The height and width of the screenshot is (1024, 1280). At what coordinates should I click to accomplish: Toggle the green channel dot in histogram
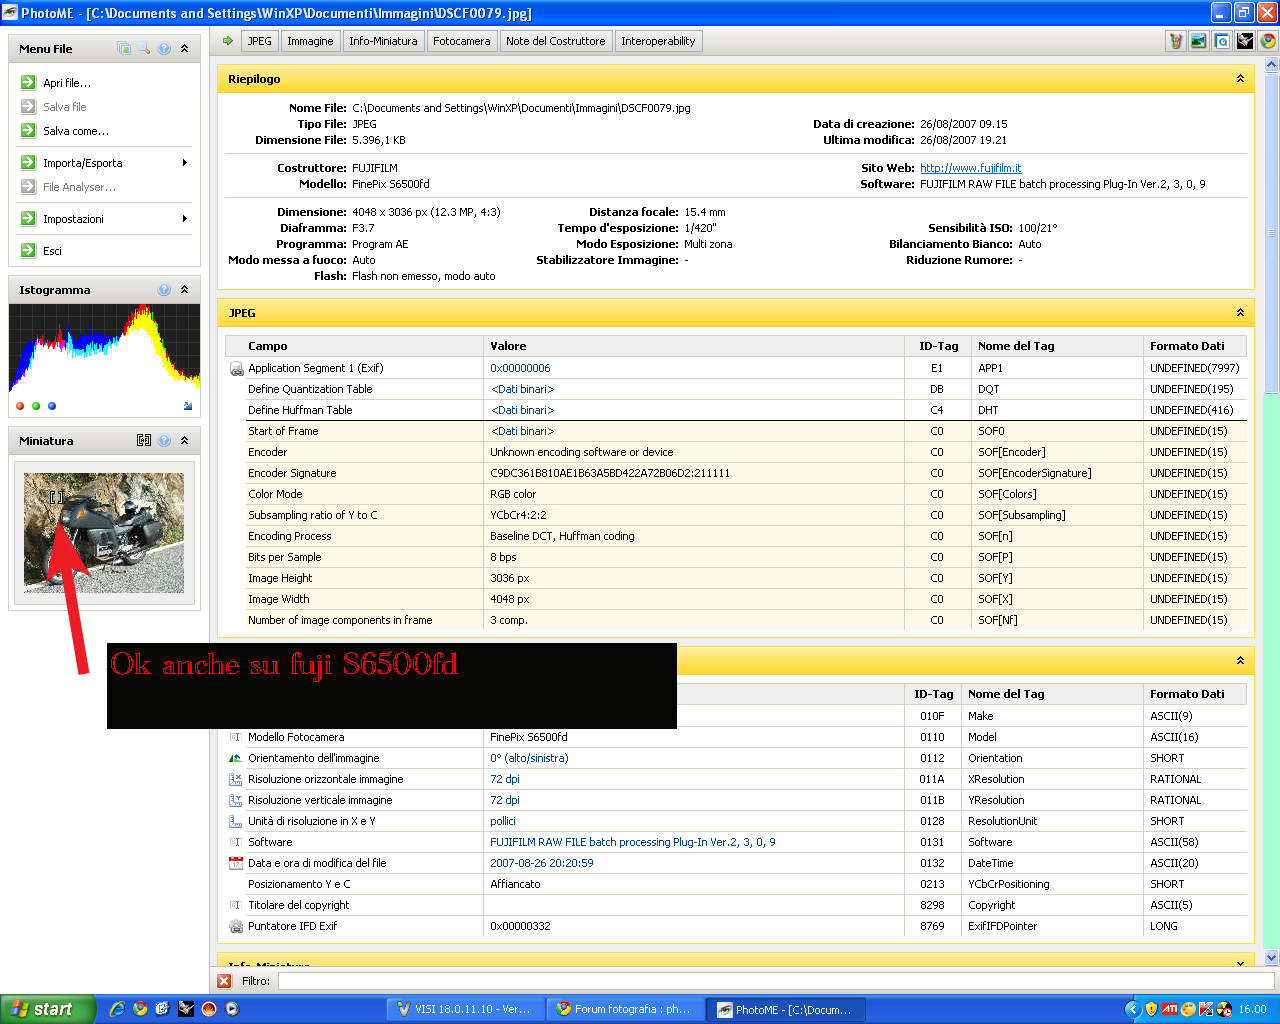[x=36, y=406]
